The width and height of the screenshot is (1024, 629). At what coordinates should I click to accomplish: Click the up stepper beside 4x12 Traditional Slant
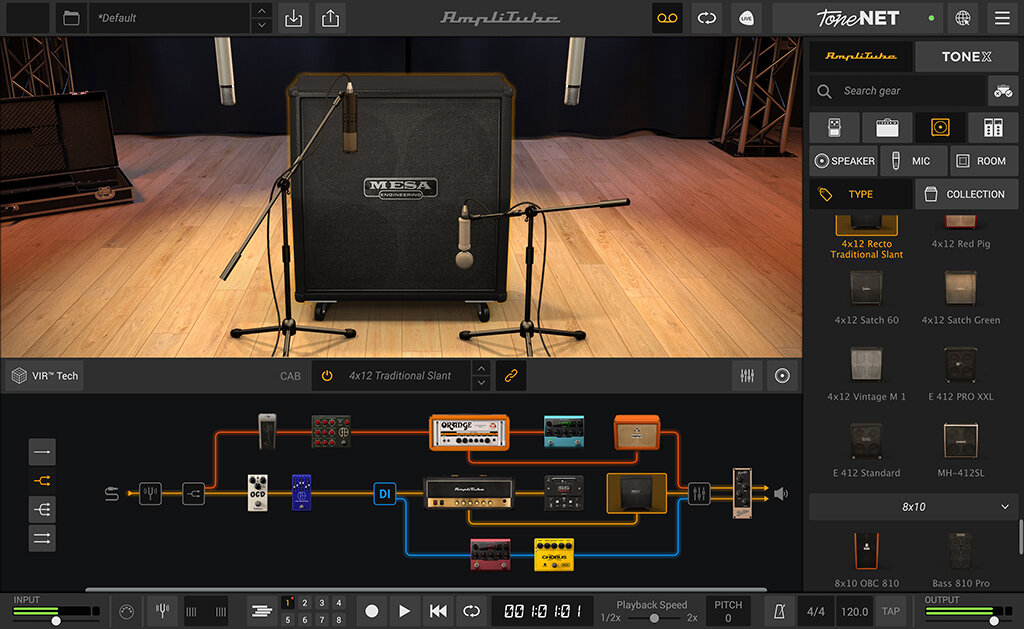click(481, 370)
